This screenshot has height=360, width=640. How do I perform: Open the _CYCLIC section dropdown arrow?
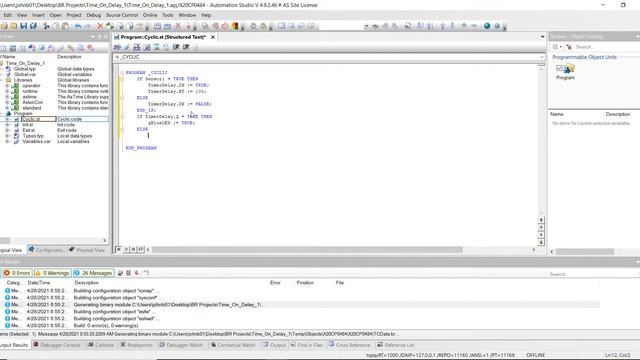click(541, 57)
